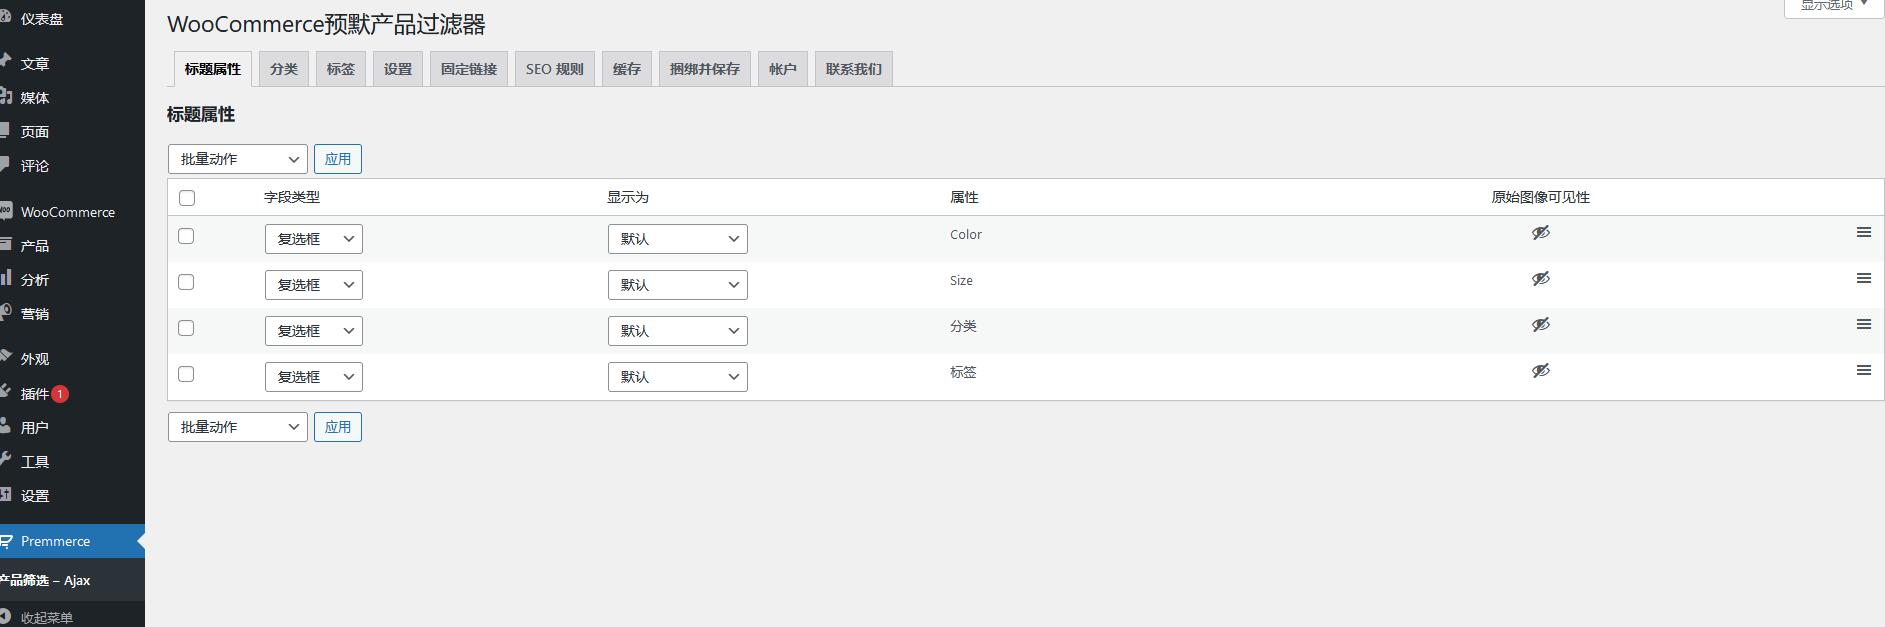The width and height of the screenshot is (1885, 627).
Task: Click the 工具 tools wrench icon
Action: (5, 460)
